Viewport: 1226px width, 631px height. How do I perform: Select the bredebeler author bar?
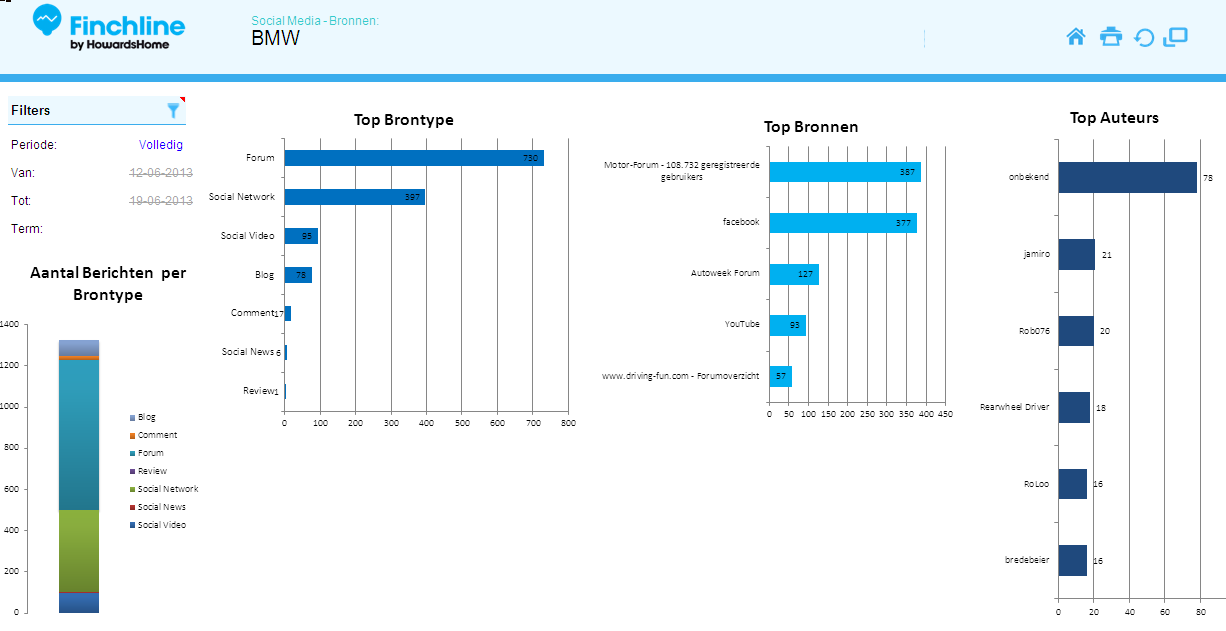(1073, 560)
